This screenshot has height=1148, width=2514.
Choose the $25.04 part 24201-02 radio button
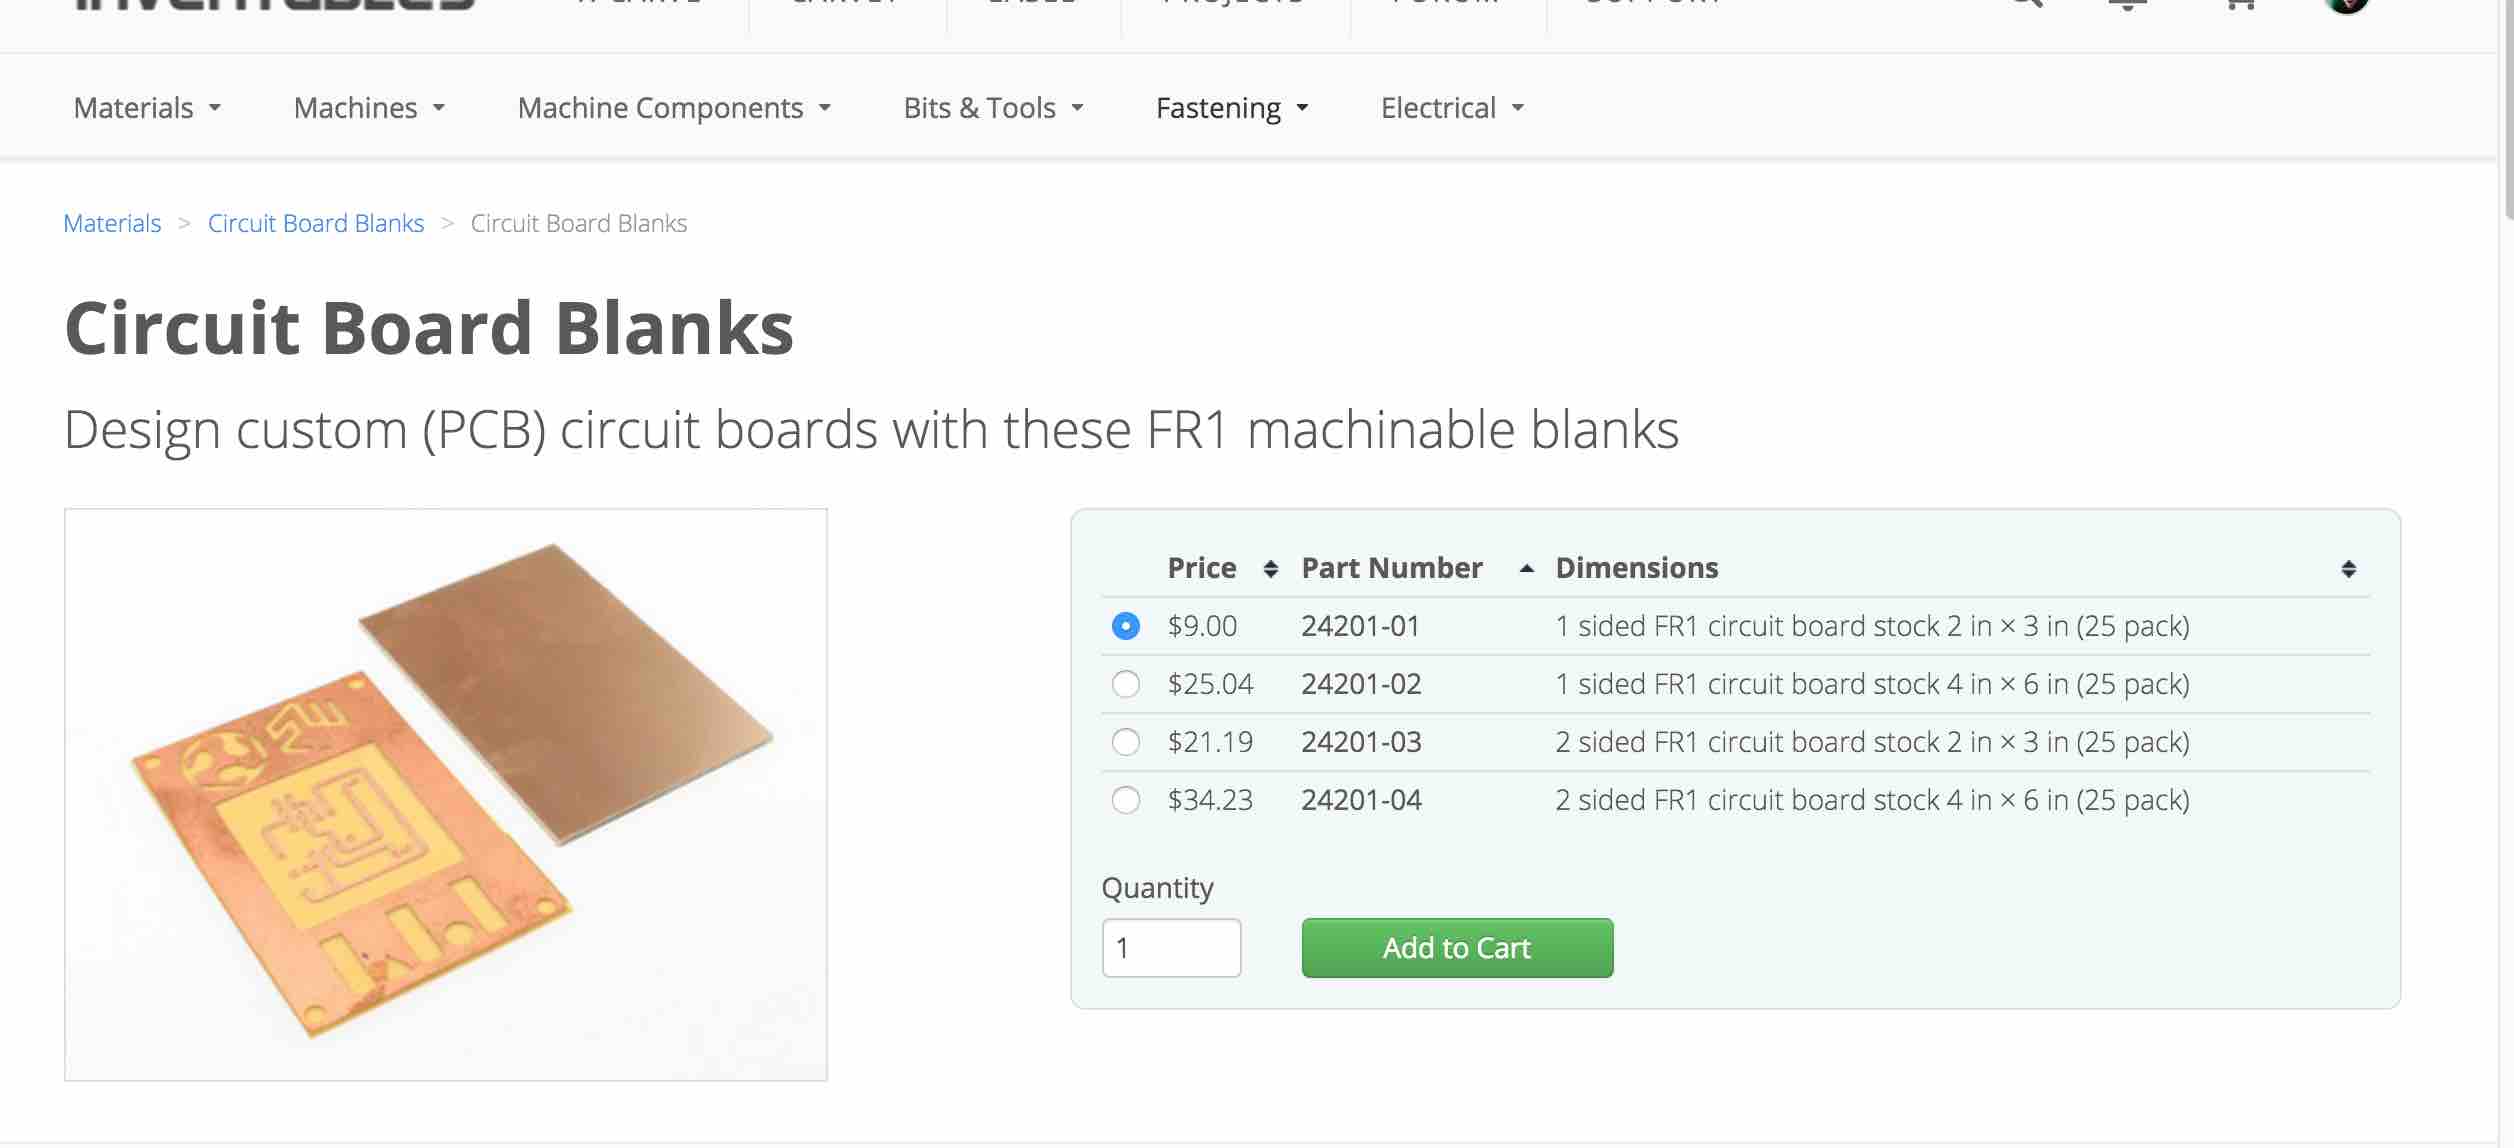point(1125,684)
